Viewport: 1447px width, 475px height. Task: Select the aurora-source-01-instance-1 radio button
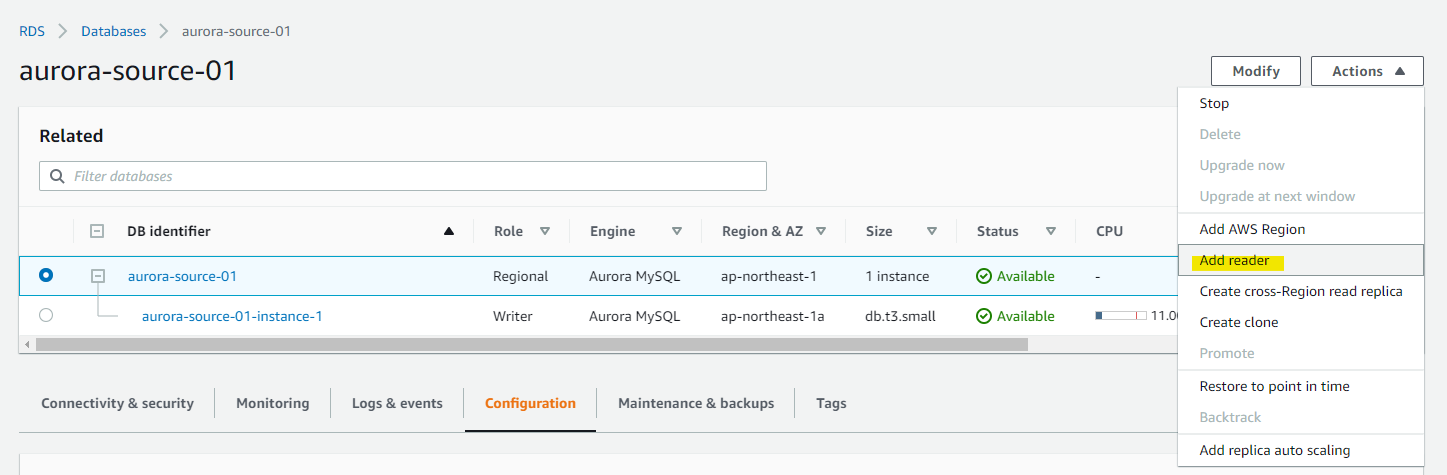[x=46, y=315]
